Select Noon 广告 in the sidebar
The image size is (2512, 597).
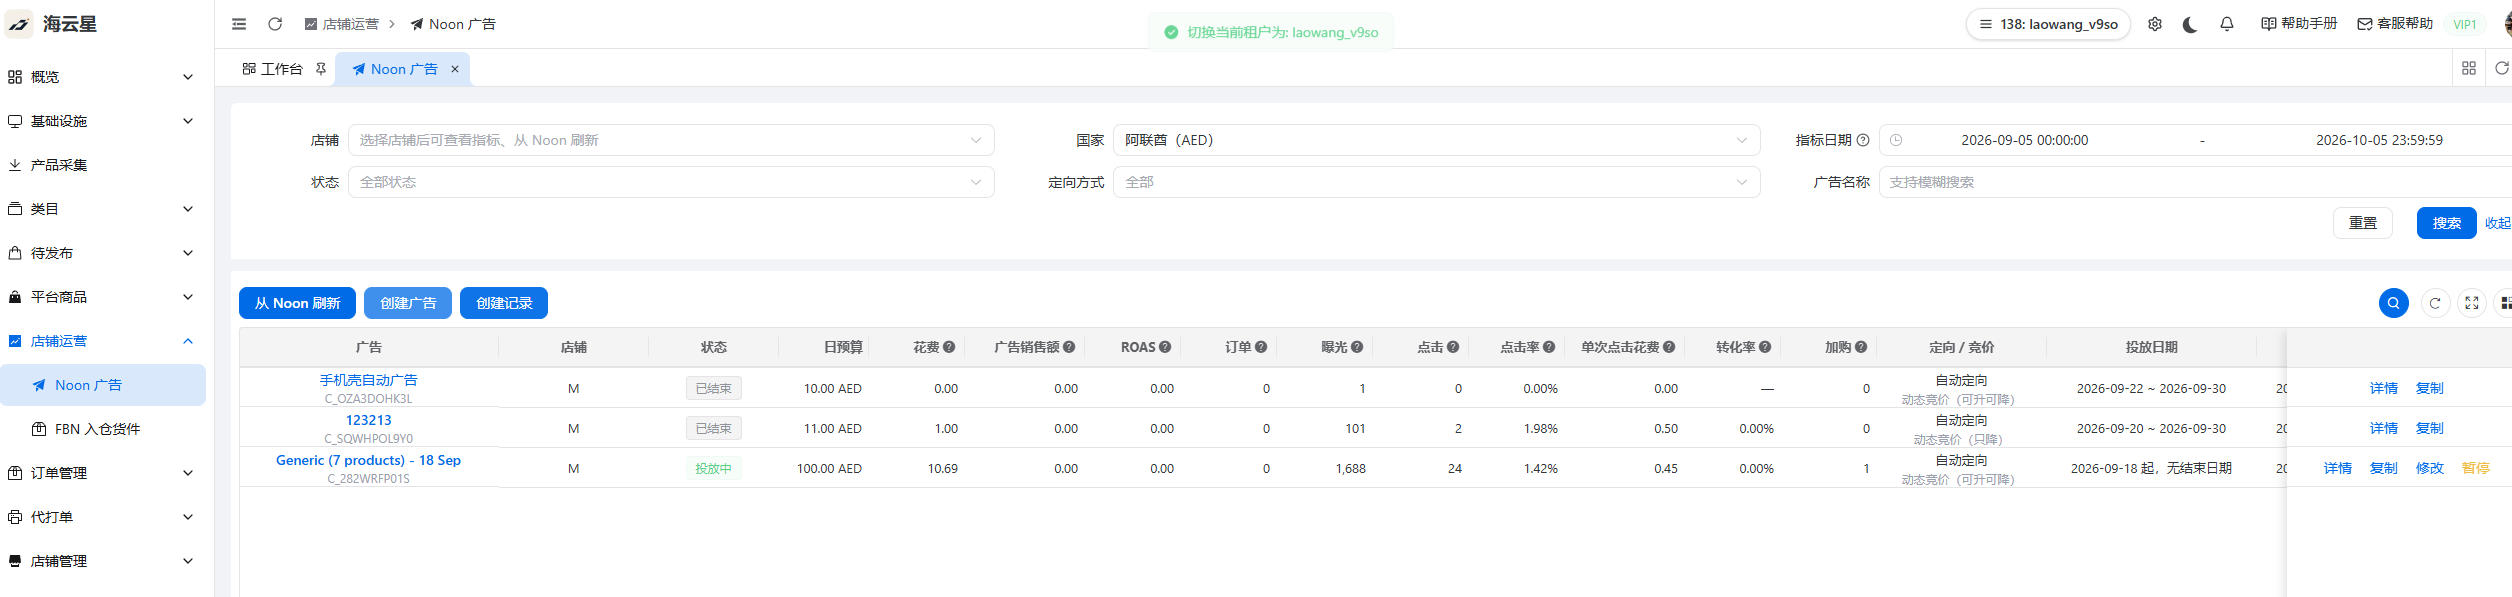coord(101,385)
